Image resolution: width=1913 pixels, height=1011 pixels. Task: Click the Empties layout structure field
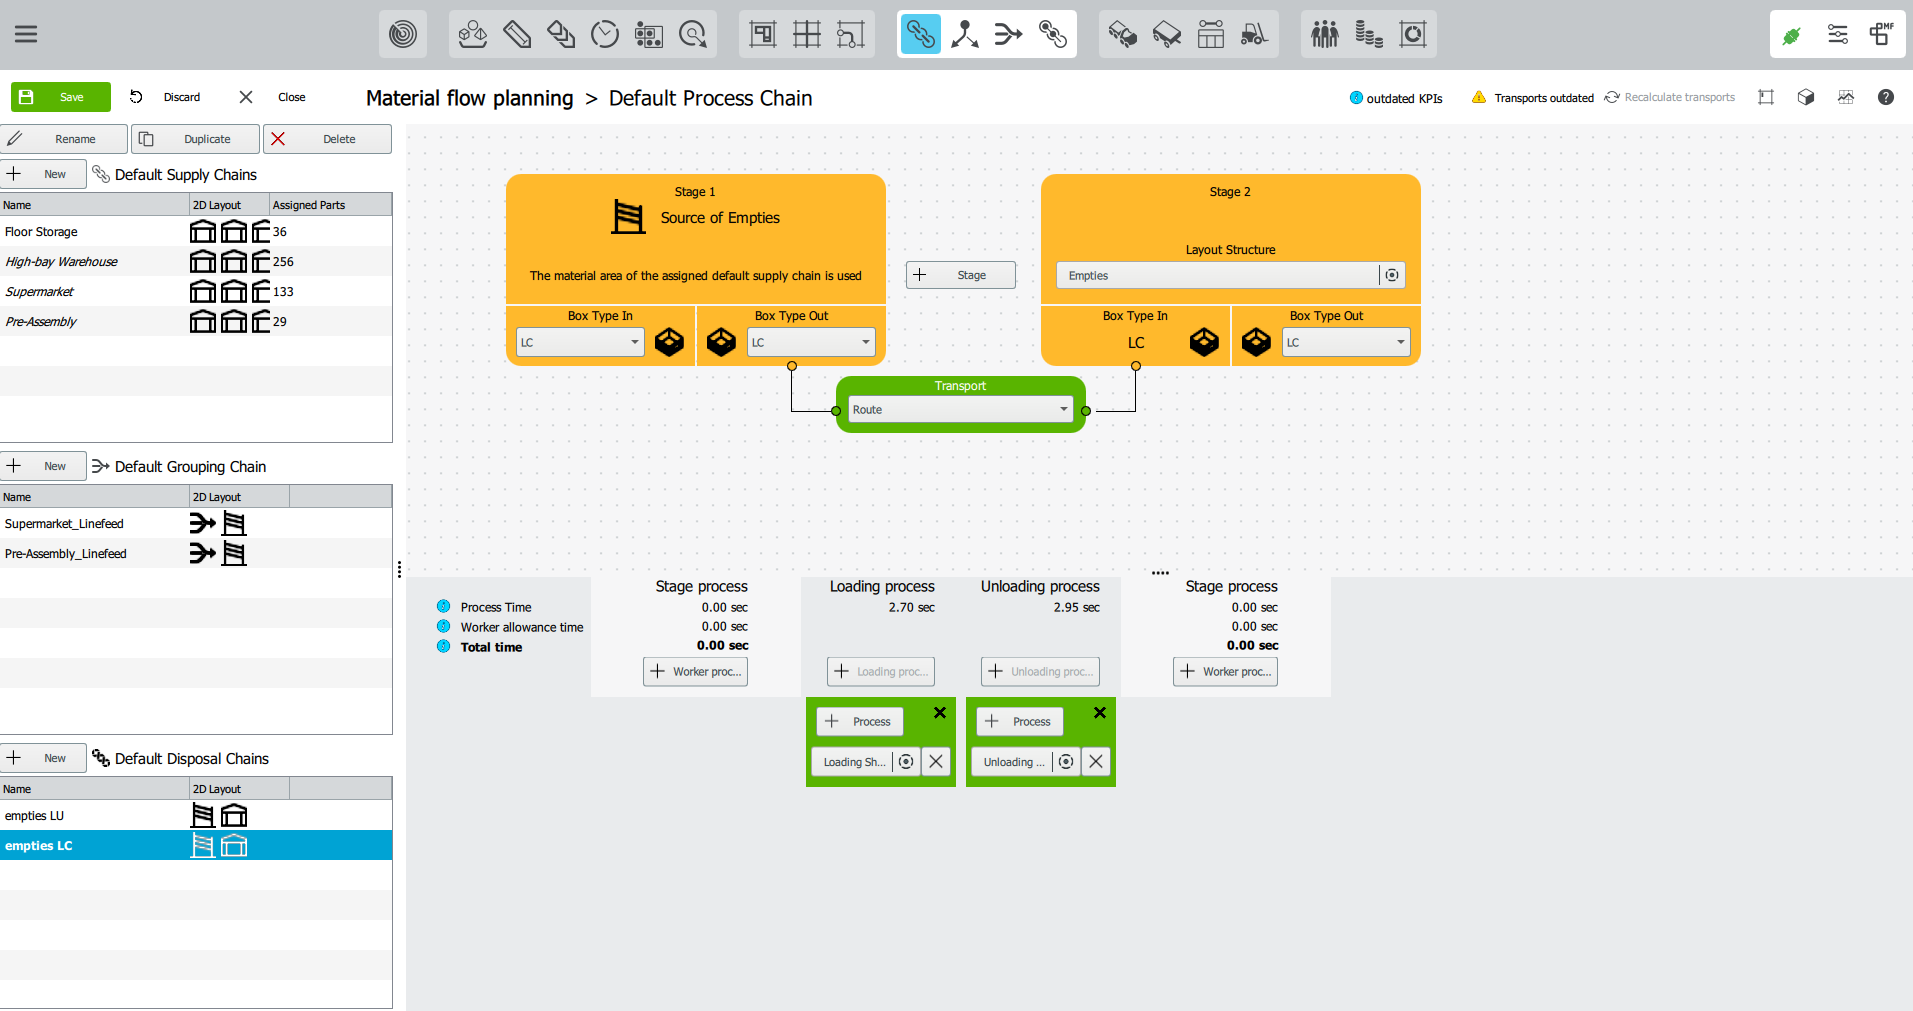tap(1218, 275)
